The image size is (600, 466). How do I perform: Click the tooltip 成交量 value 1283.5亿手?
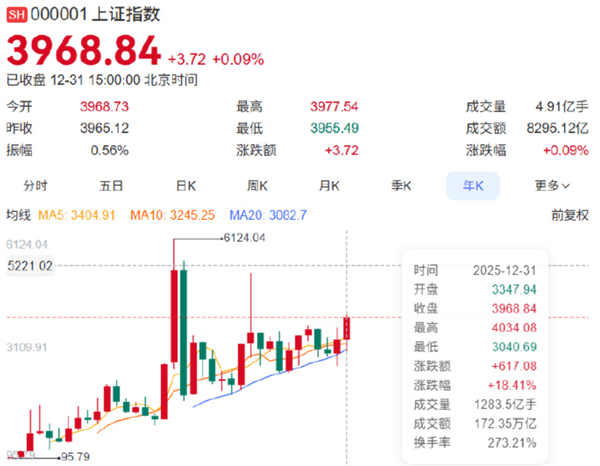[505, 404]
